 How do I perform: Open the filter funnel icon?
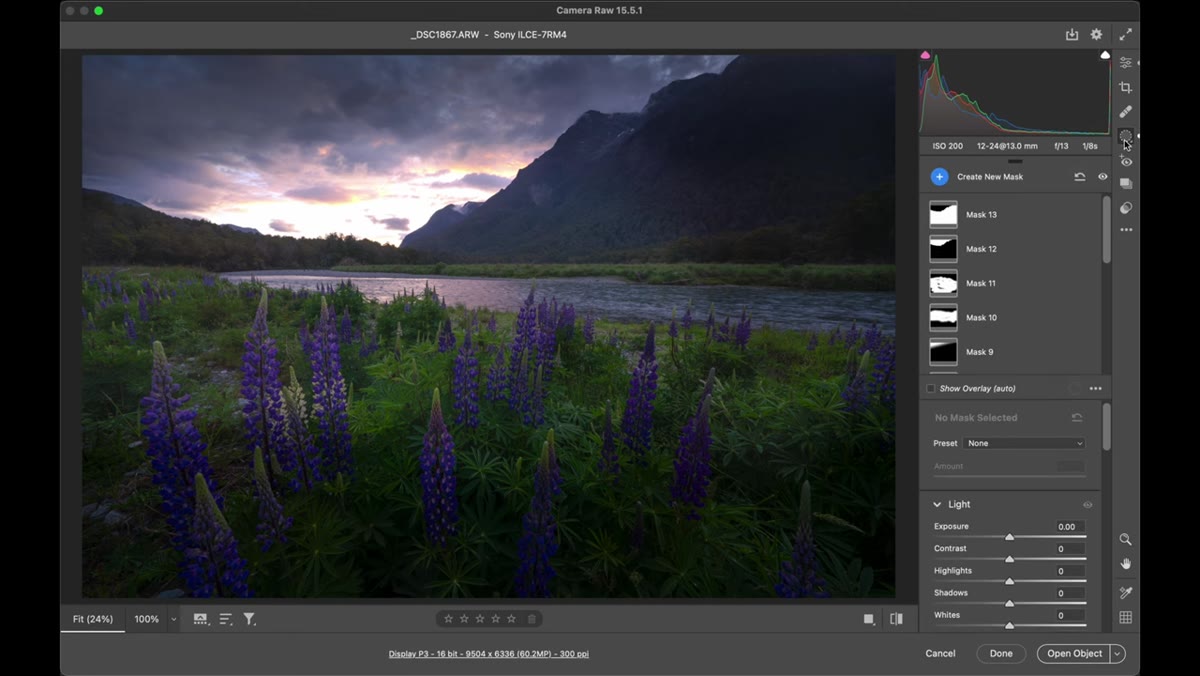pyautogui.click(x=250, y=619)
